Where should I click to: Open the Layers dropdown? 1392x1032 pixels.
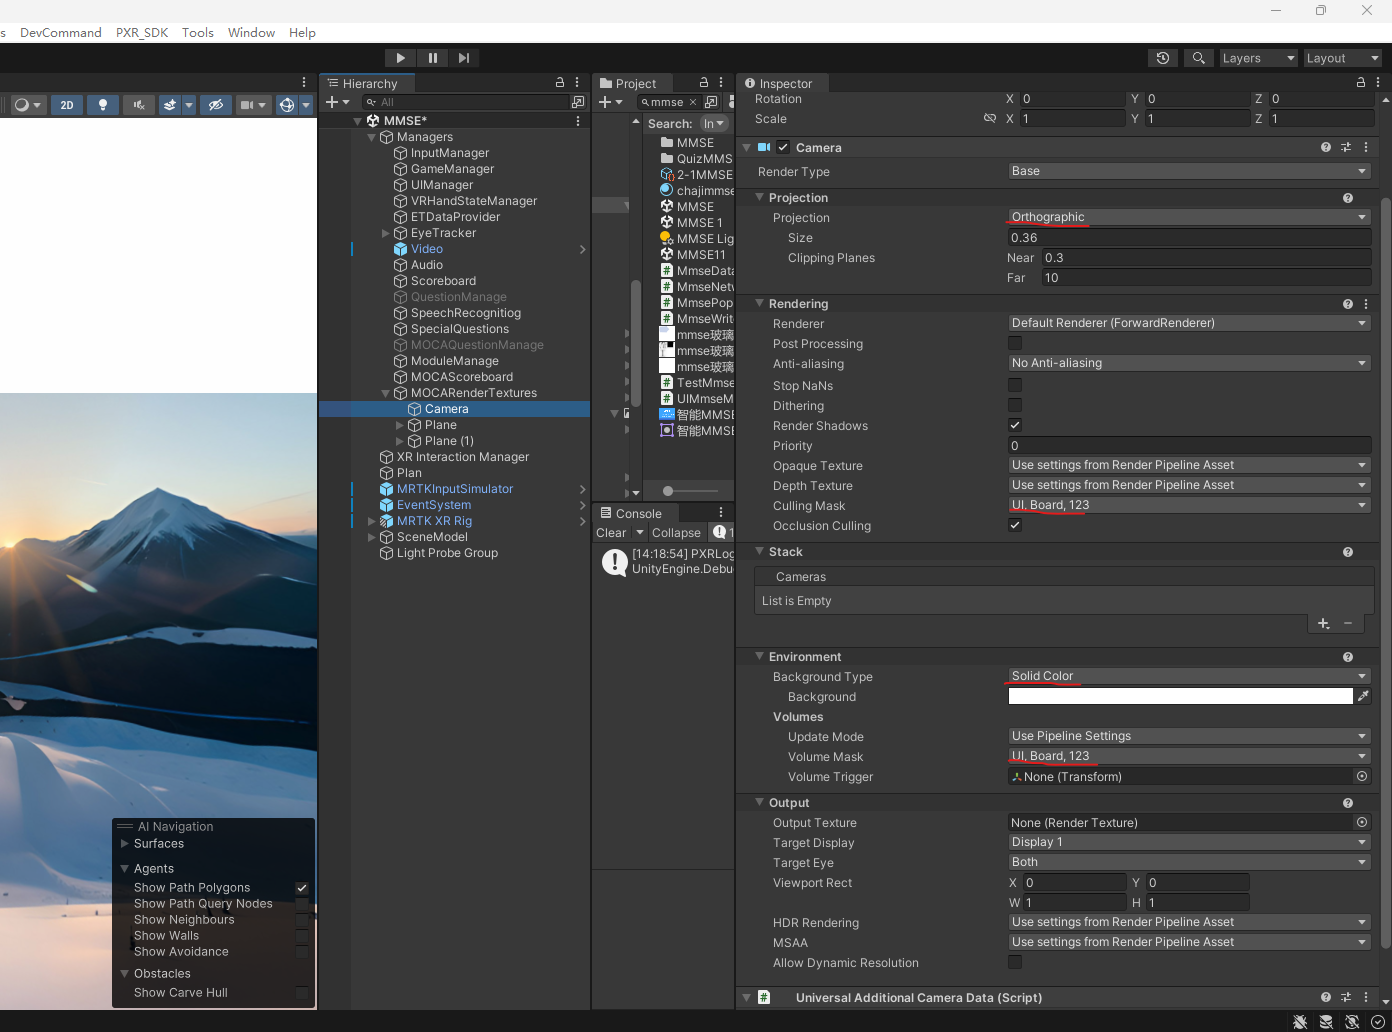pyautogui.click(x=1258, y=58)
